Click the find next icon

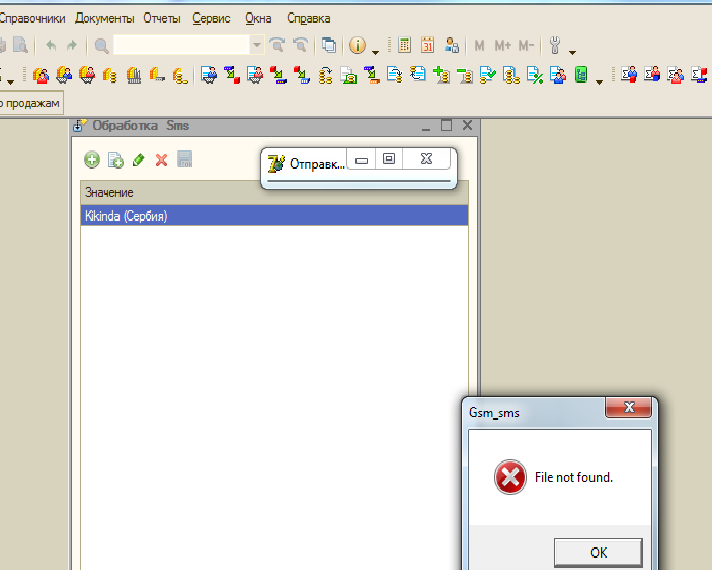(277, 45)
